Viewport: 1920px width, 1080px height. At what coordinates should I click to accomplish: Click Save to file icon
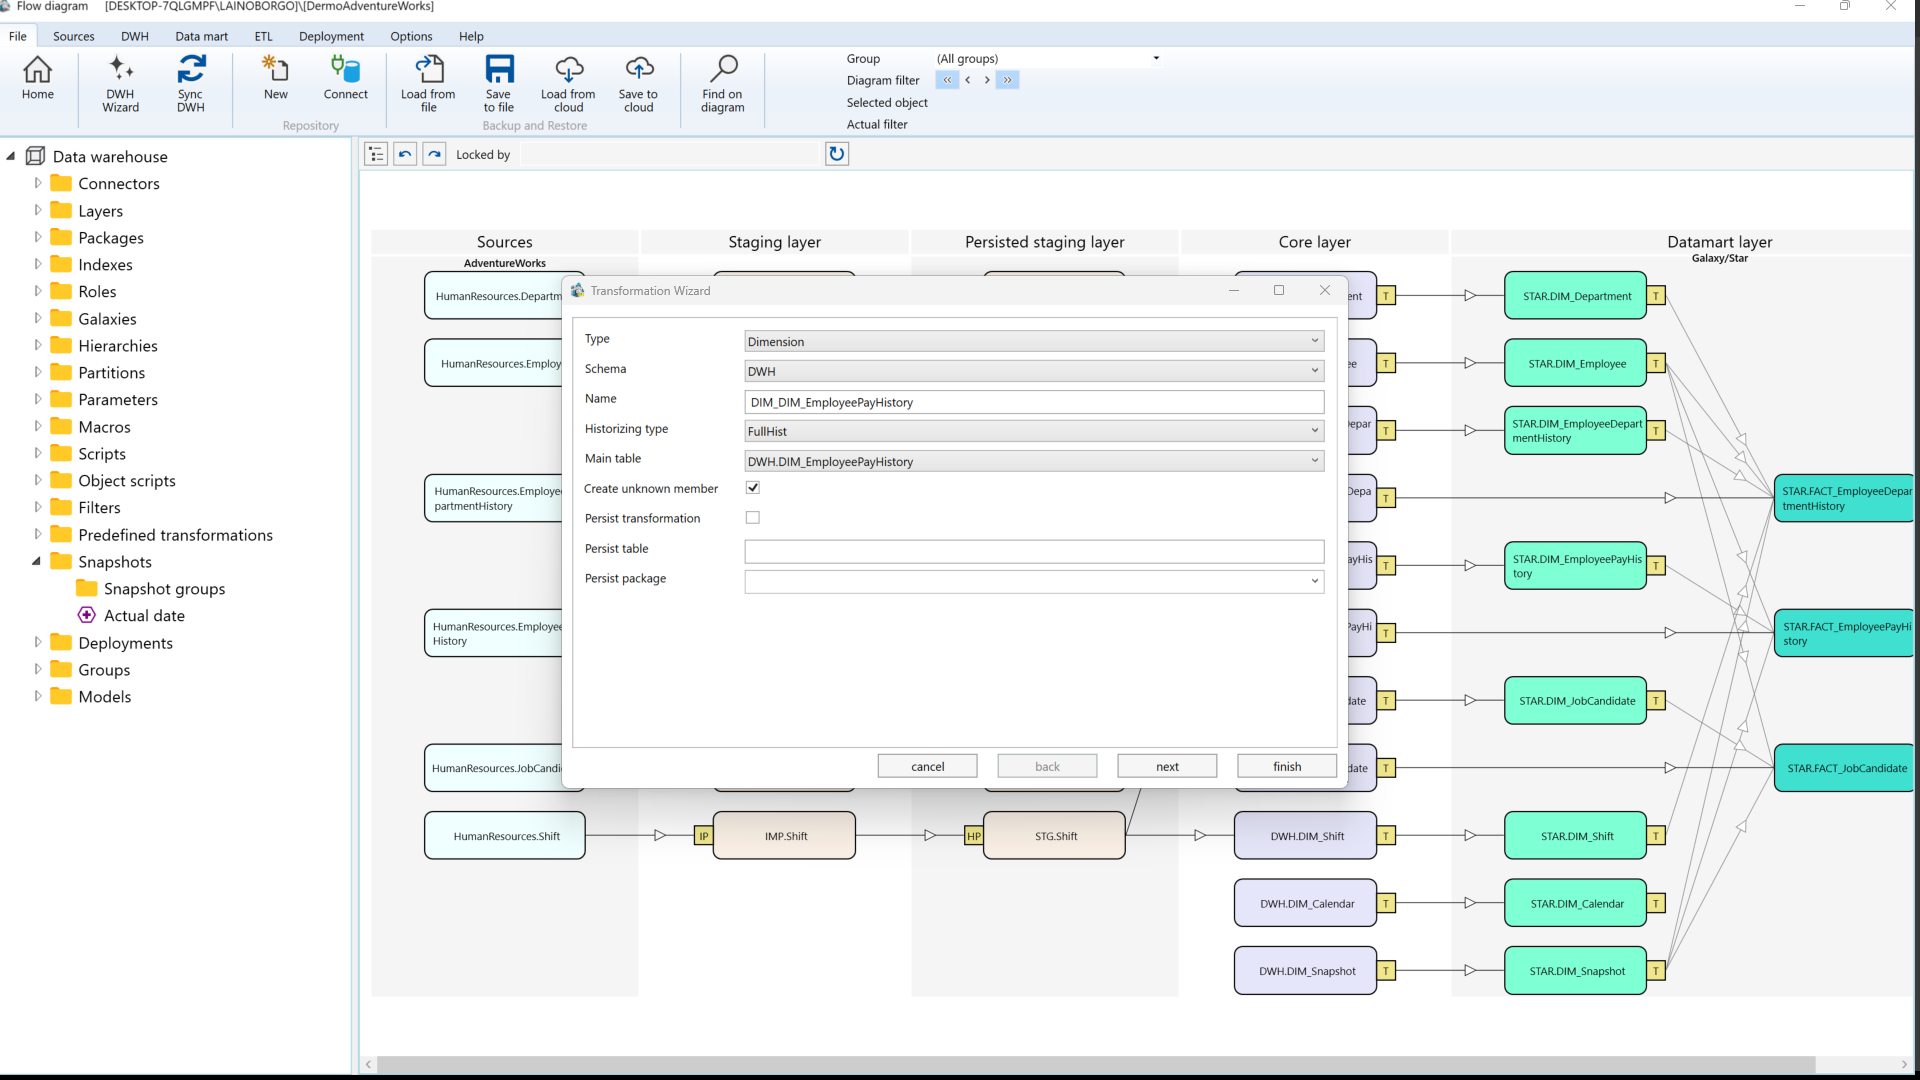[499, 84]
